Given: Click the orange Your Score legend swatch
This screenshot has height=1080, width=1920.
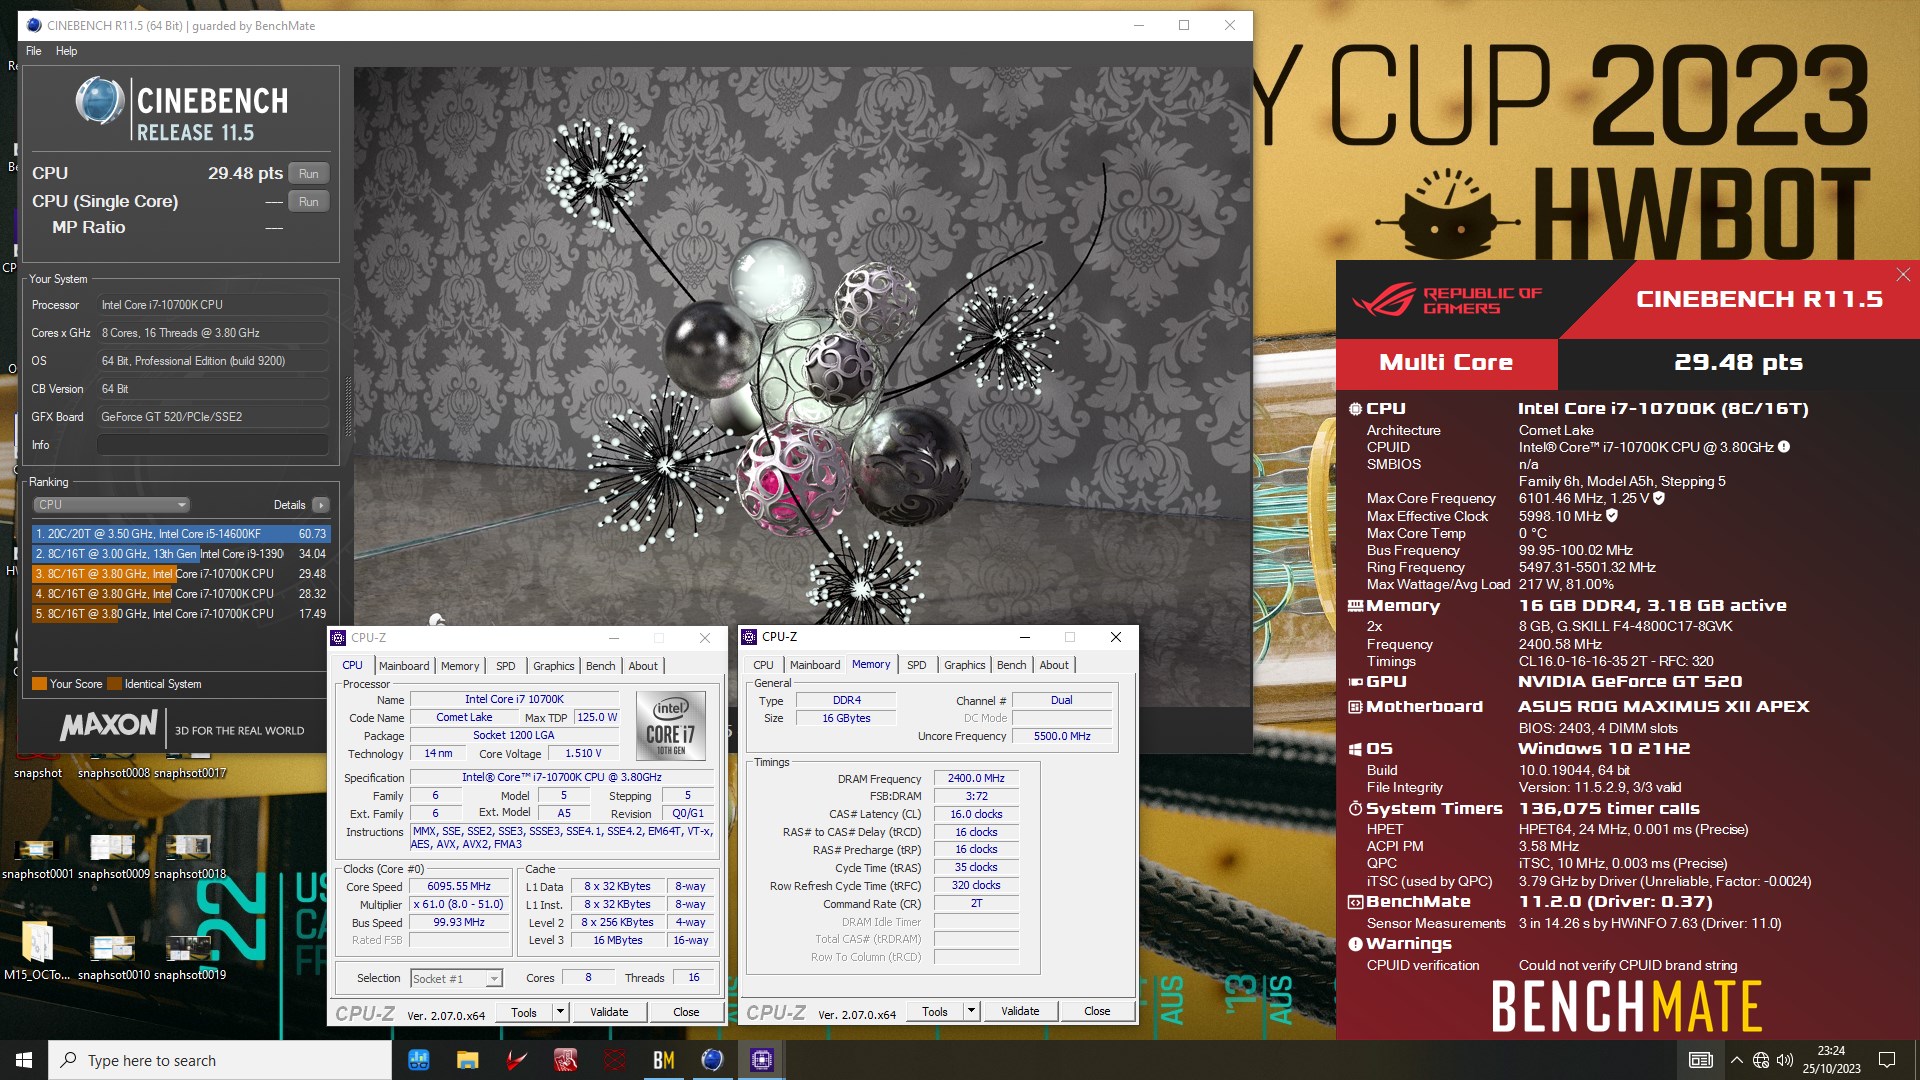Looking at the screenshot, I should tap(40, 684).
